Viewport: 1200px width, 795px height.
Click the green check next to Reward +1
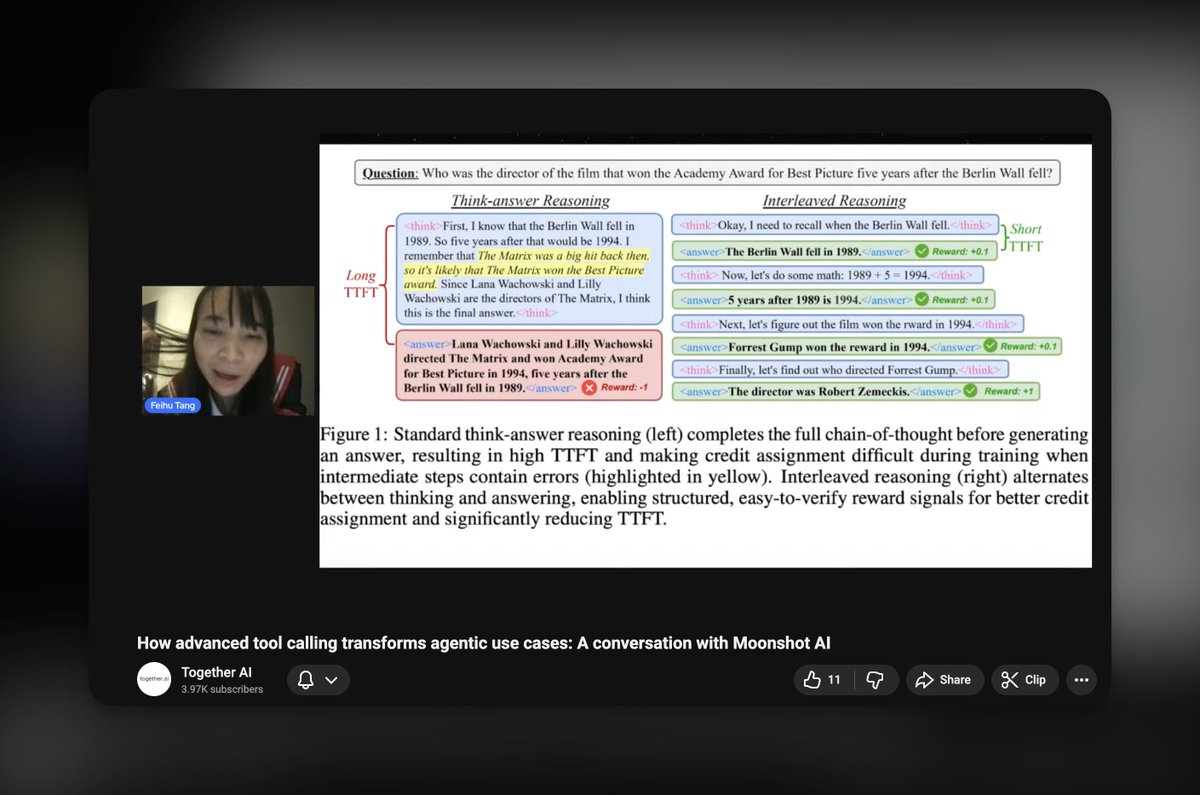(x=972, y=391)
